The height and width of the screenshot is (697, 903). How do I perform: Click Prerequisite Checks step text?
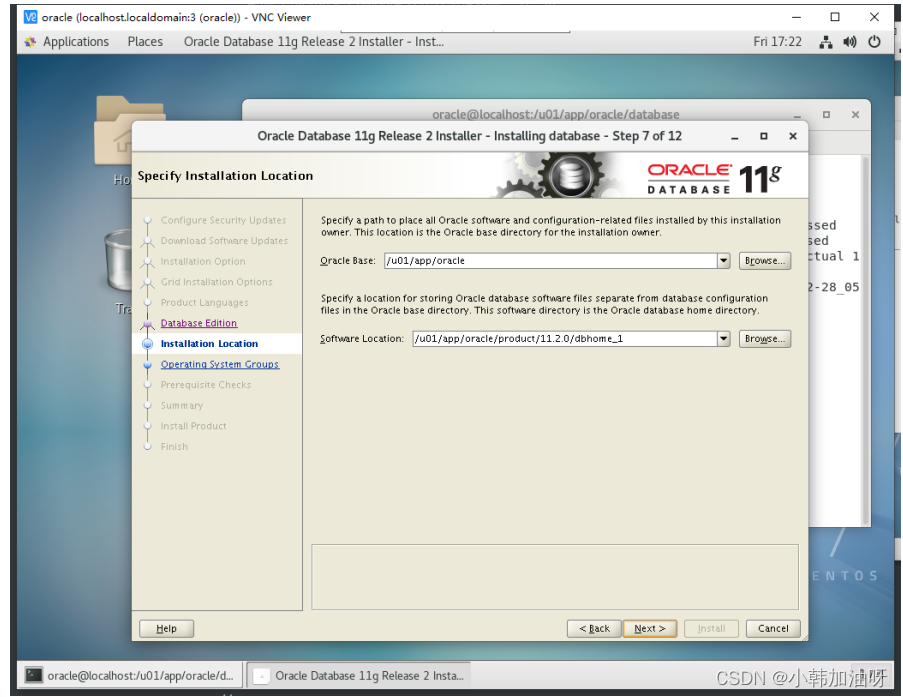click(x=206, y=385)
